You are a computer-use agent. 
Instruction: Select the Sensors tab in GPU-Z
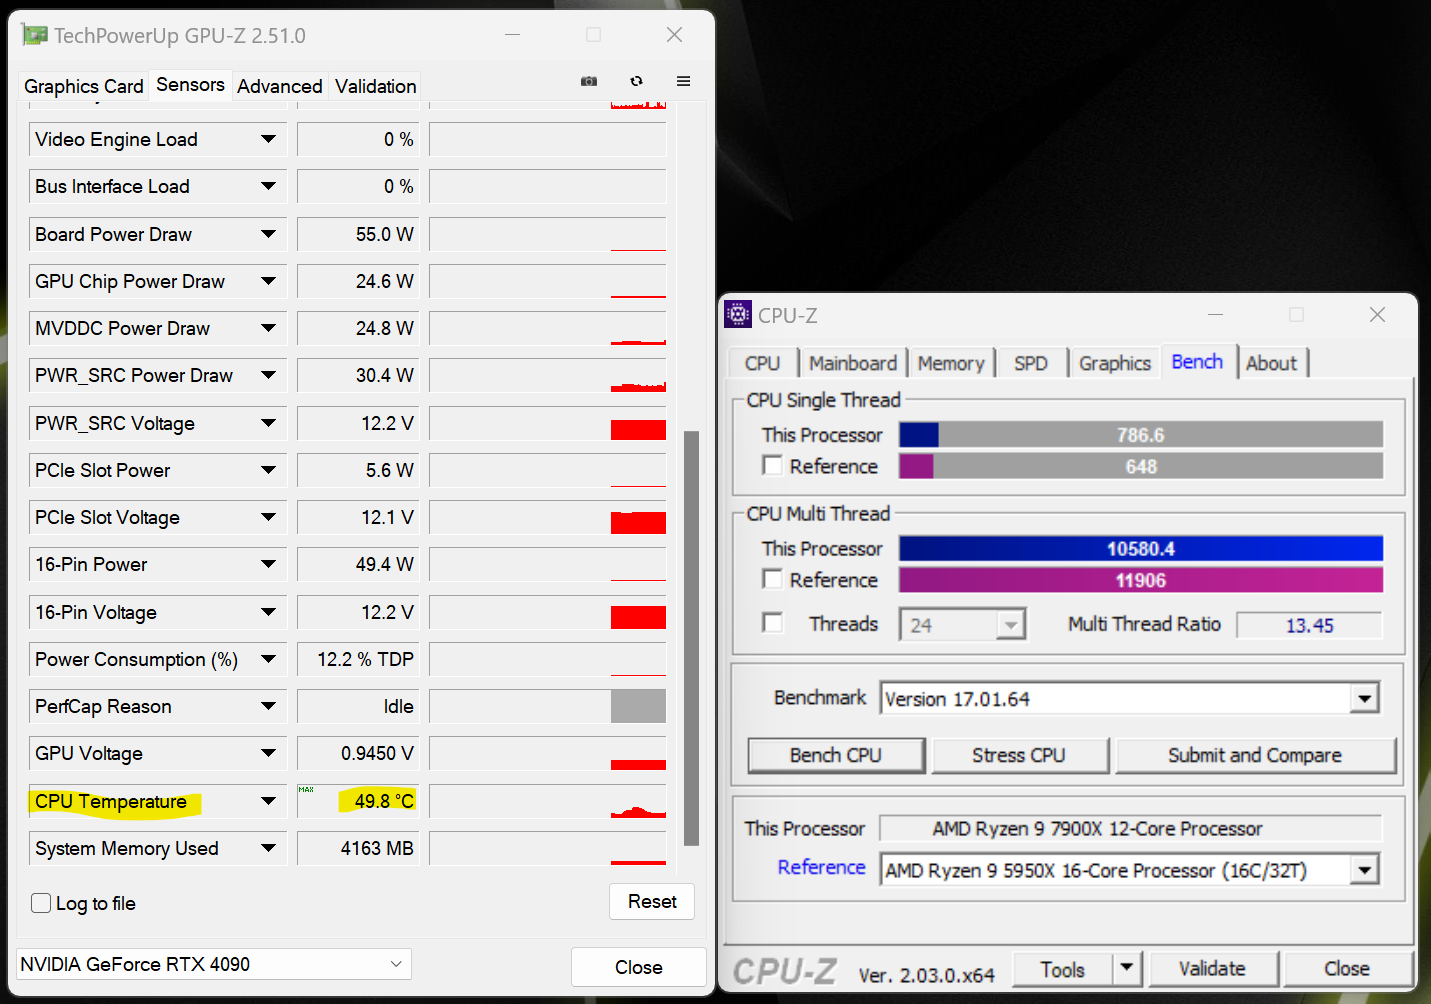[x=190, y=84]
